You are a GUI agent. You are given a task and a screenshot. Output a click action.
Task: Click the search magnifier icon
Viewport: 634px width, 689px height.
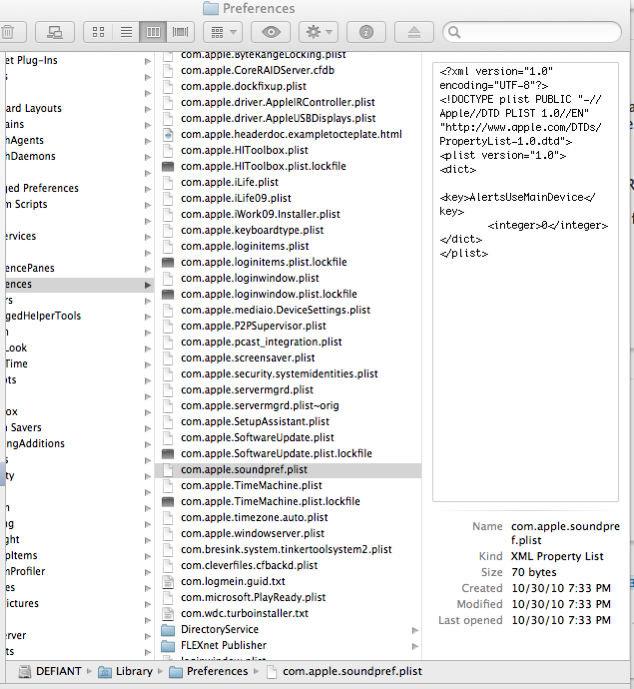point(454,32)
